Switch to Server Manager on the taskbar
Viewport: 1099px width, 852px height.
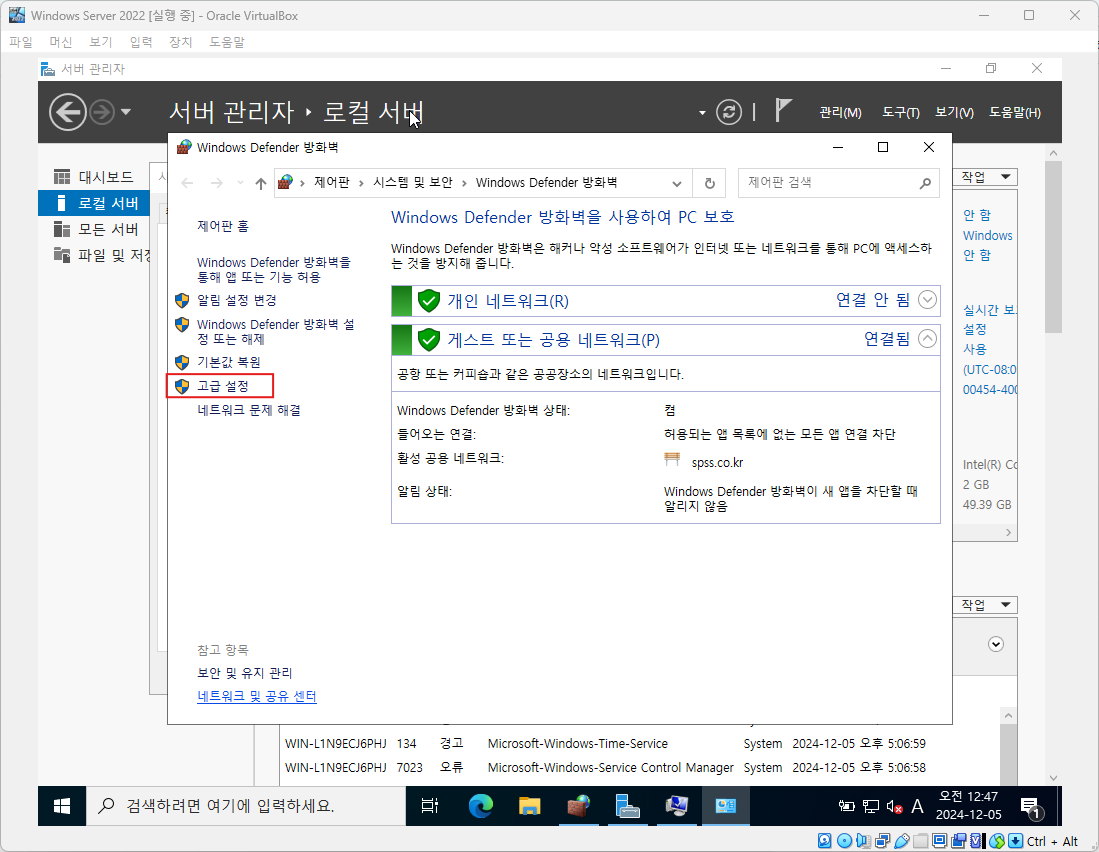click(627, 806)
